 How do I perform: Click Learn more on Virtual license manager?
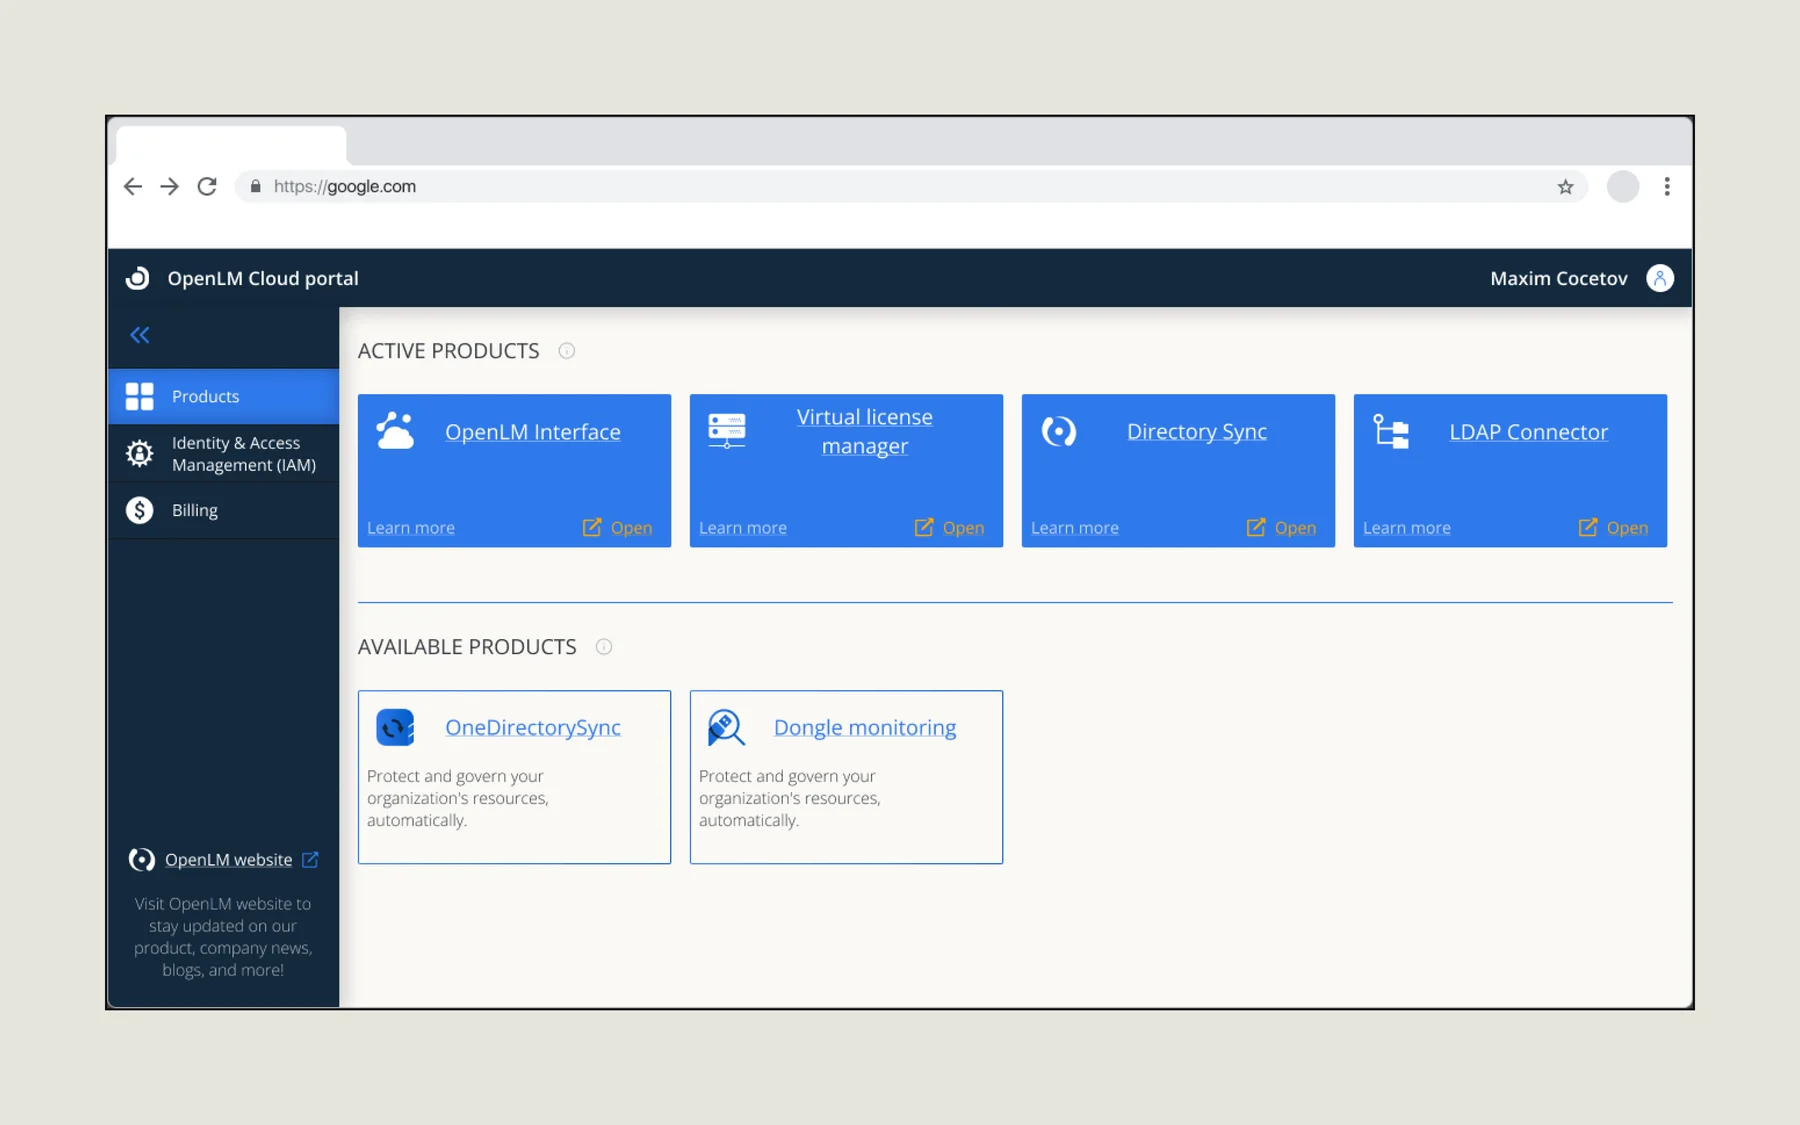[743, 528]
